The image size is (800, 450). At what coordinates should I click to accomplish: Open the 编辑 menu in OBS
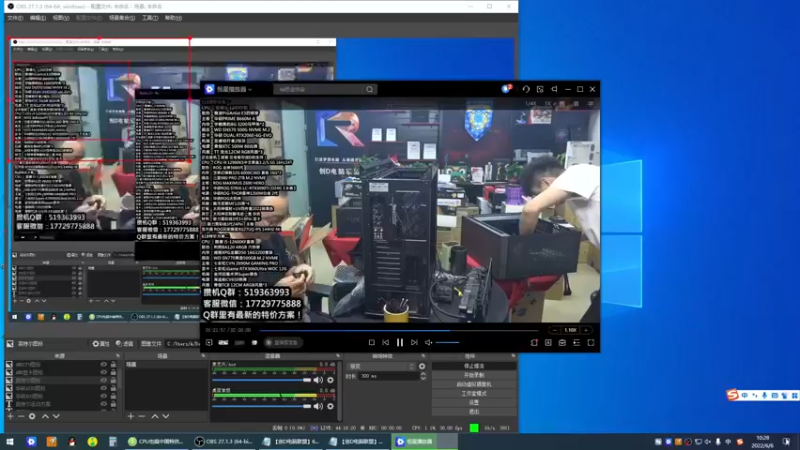pyautogui.click(x=38, y=18)
